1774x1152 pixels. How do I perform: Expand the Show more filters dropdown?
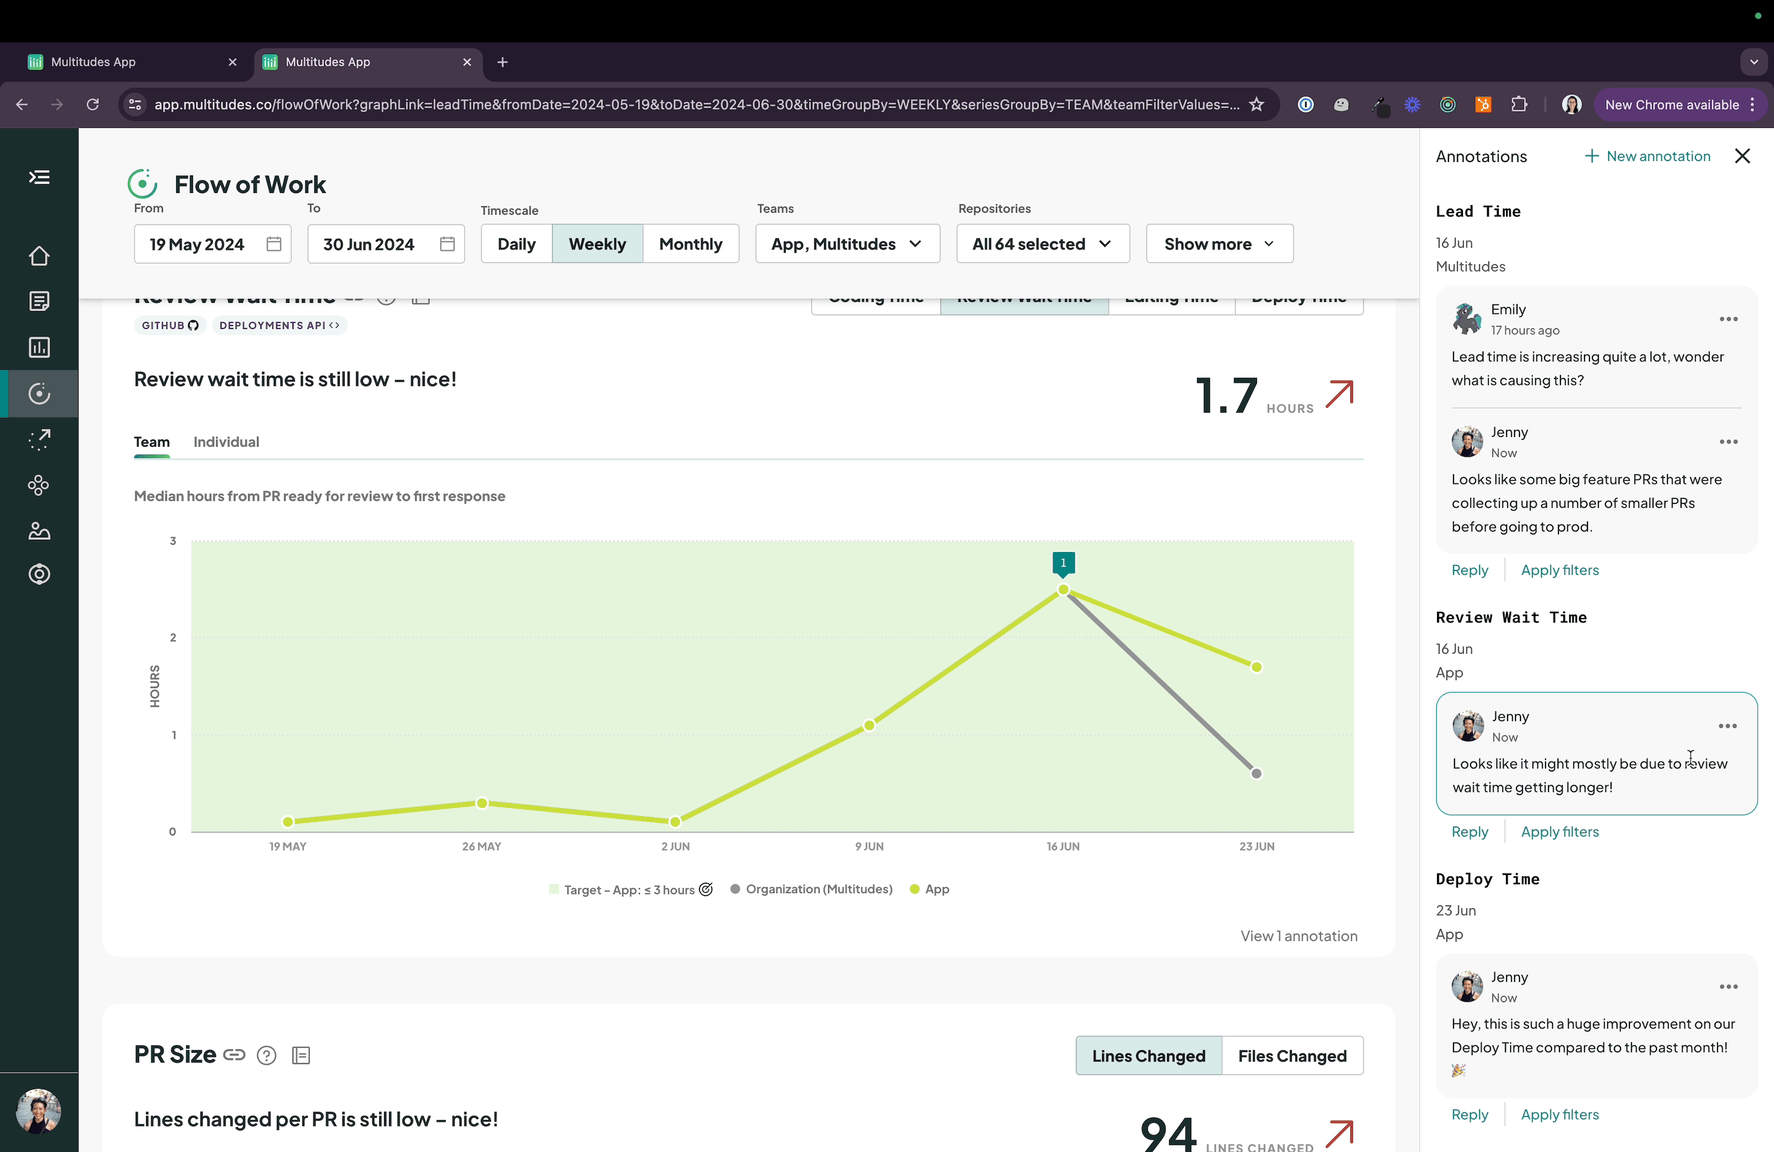coord(1219,244)
